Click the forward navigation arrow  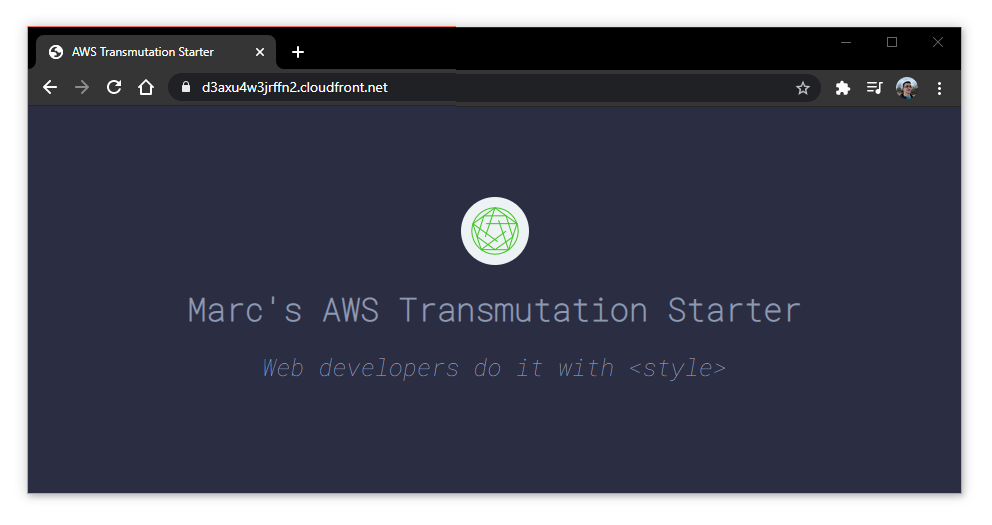coord(82,87)
